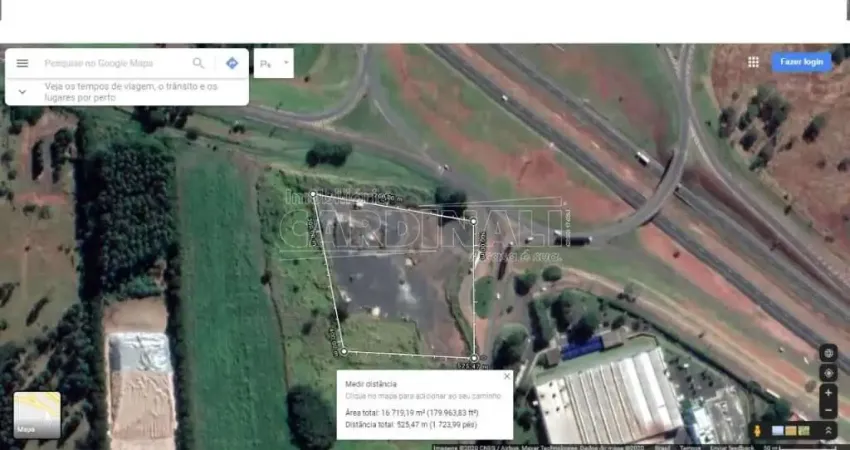Open directions with the blue diamond icon
The image size is (850, 450).
tap(232, 63)
